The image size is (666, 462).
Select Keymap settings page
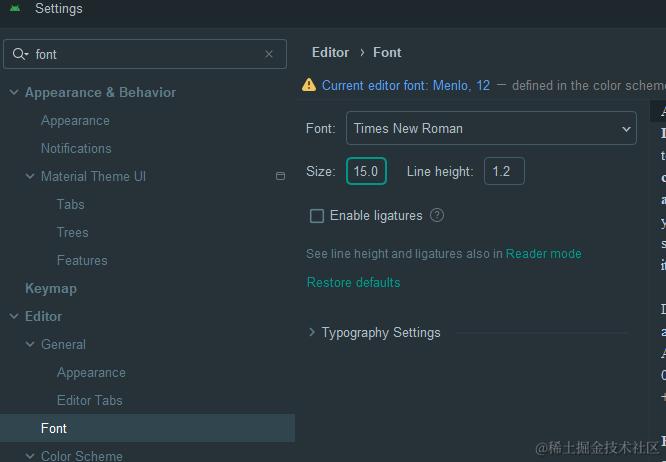click(51, 288)
